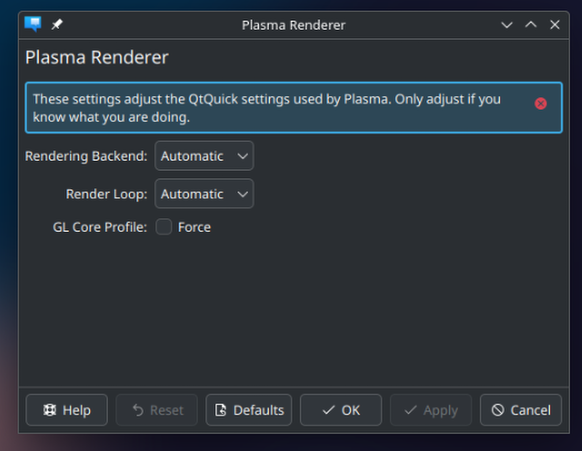582x451 pixels.
Task: Expand the Render Loop combo box
Action: [x=204, y=194]
